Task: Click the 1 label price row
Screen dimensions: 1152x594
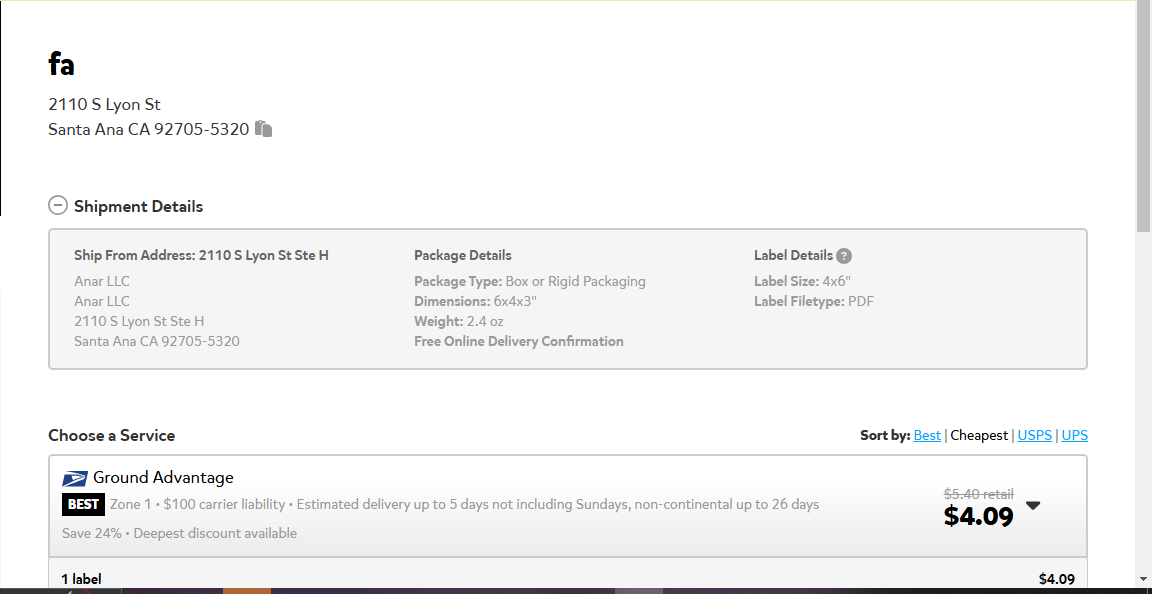Action: click(x=568, y=579)
